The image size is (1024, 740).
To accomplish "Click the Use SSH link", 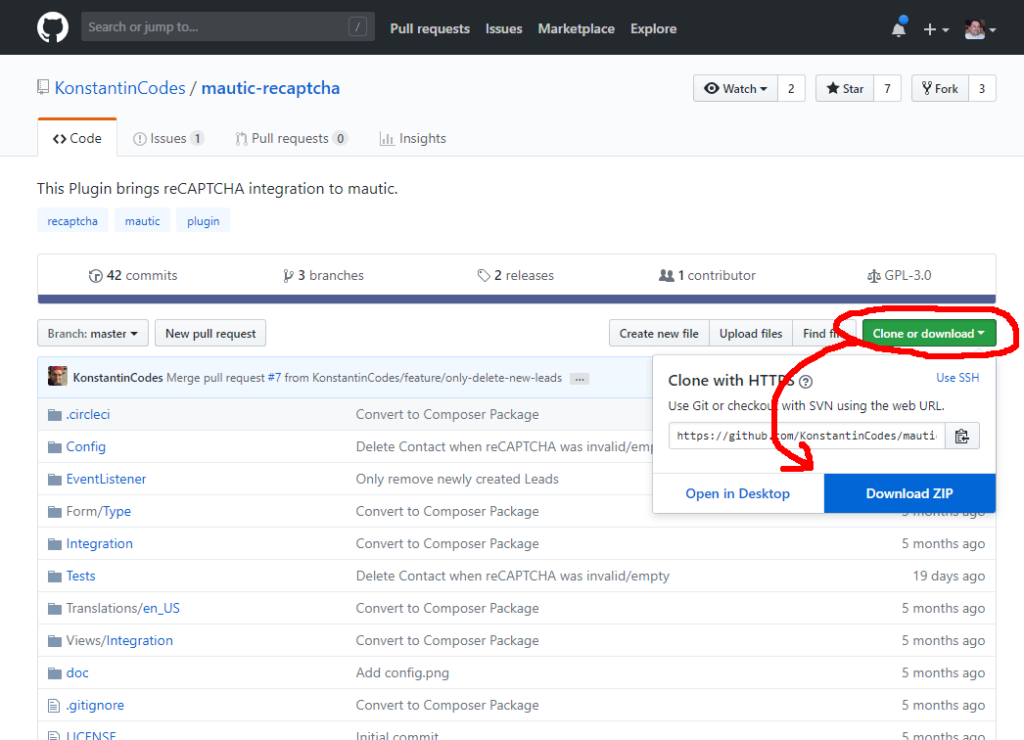I will 957,378.
